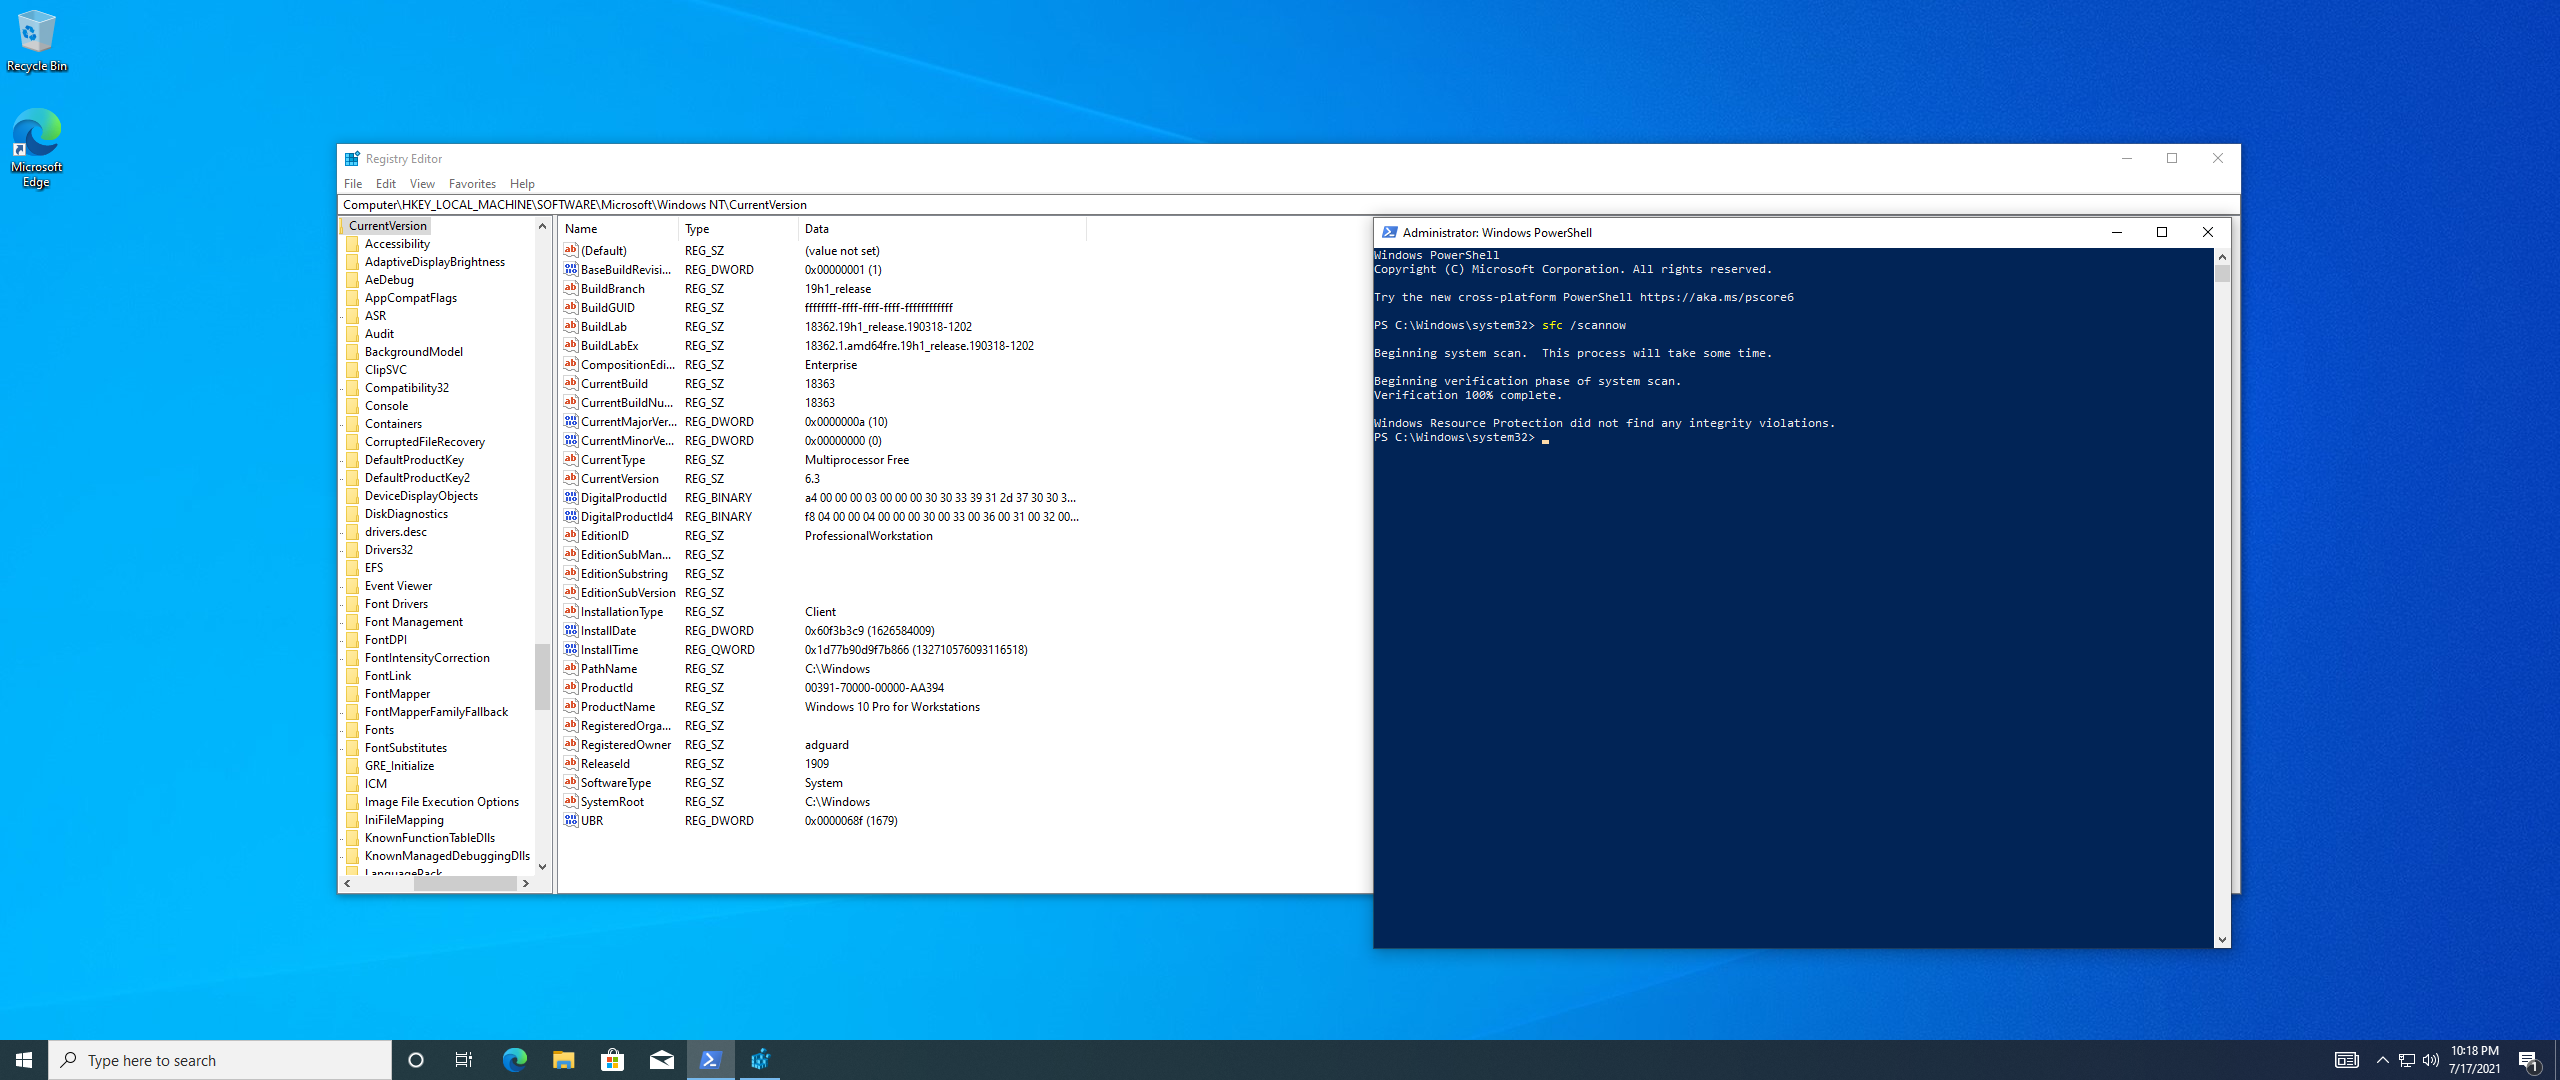Open Task View on the taskbar
Viewport: 2560px width, 1080px height.
[x=464, y=1060]
